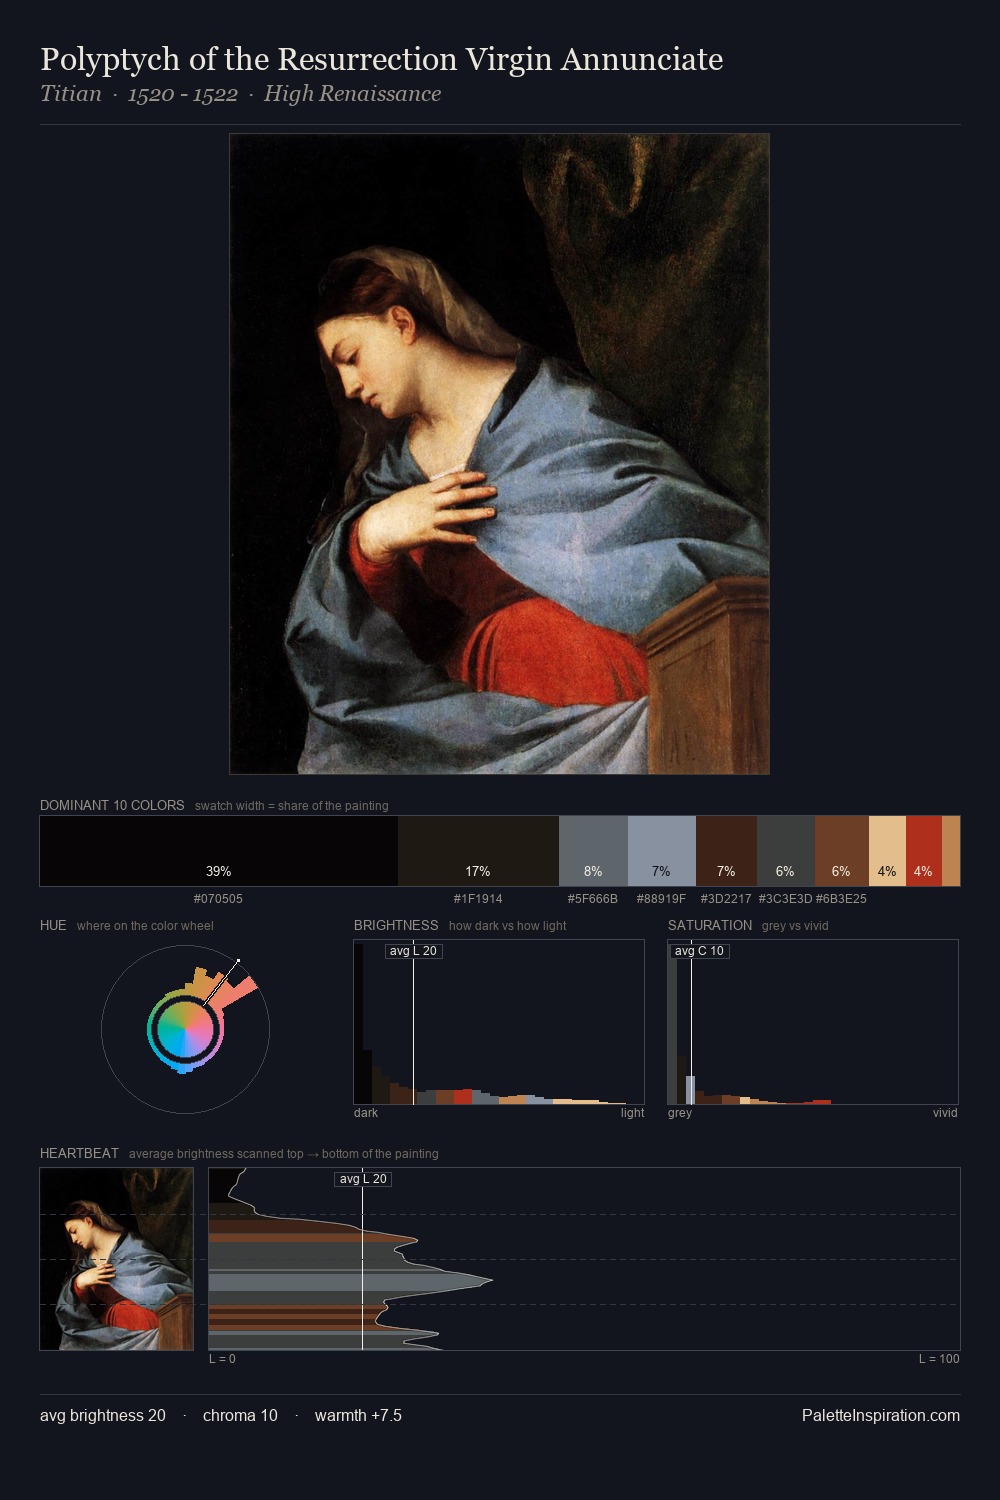
Task: Click the 'HUE' section heading
Action: [x=53, y=925]
